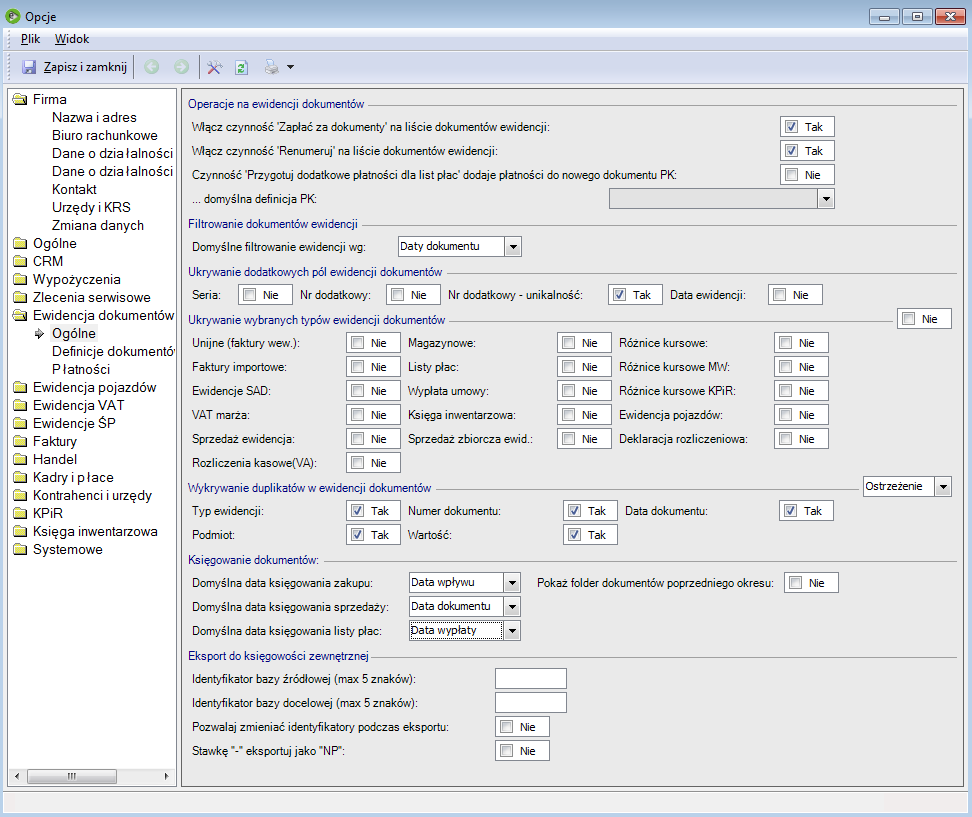The height and width of the screenshot is (817, 972).
Task: Open the Systemowe folder icon
Action: 20,549
